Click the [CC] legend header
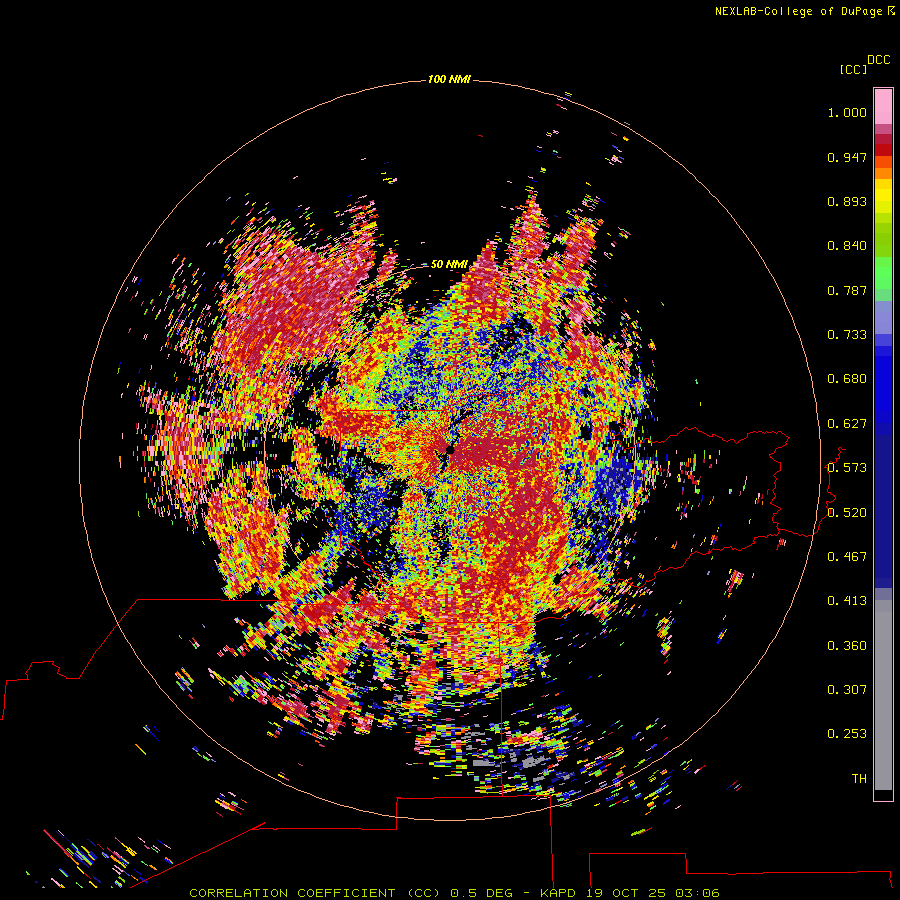This screenshot has height=900, width=900. (x=853, y=69)
